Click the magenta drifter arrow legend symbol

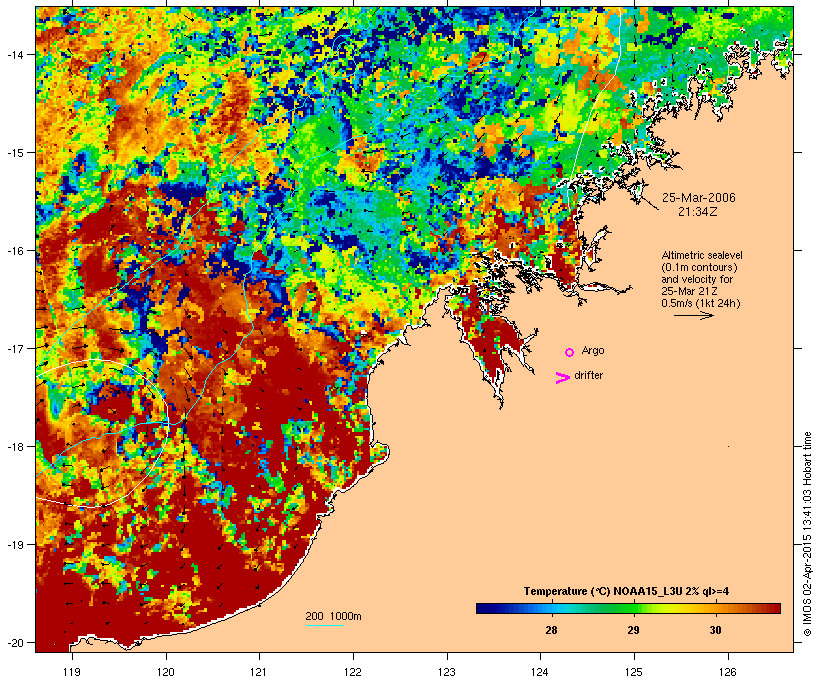pyautogui.click(x=563, y=378)
